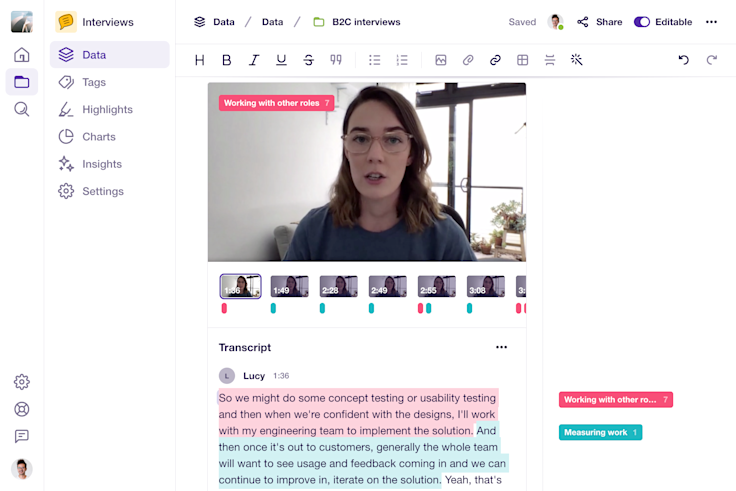Select the 2:49 video thumbnail
This screenshot has height=491, width=736.
point(388,286)
